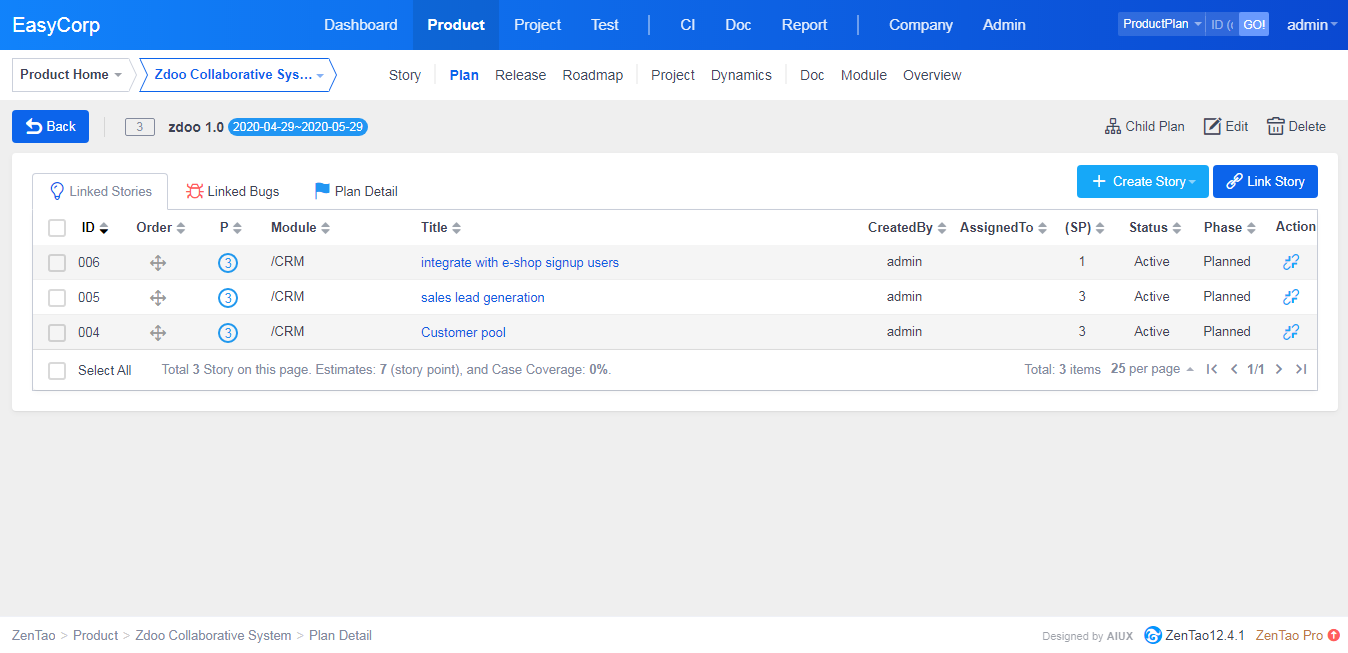The height and width of the screenshot is (653, 1348).
Task: Click the unlink icon for Customer pool story
Action: tap(1291, 332)
